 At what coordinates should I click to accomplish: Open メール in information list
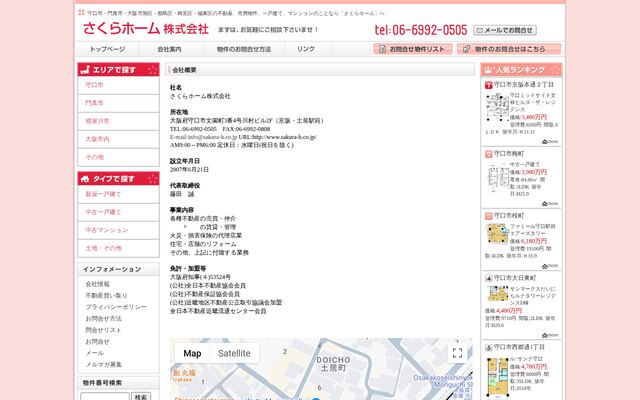coord(94,353)
